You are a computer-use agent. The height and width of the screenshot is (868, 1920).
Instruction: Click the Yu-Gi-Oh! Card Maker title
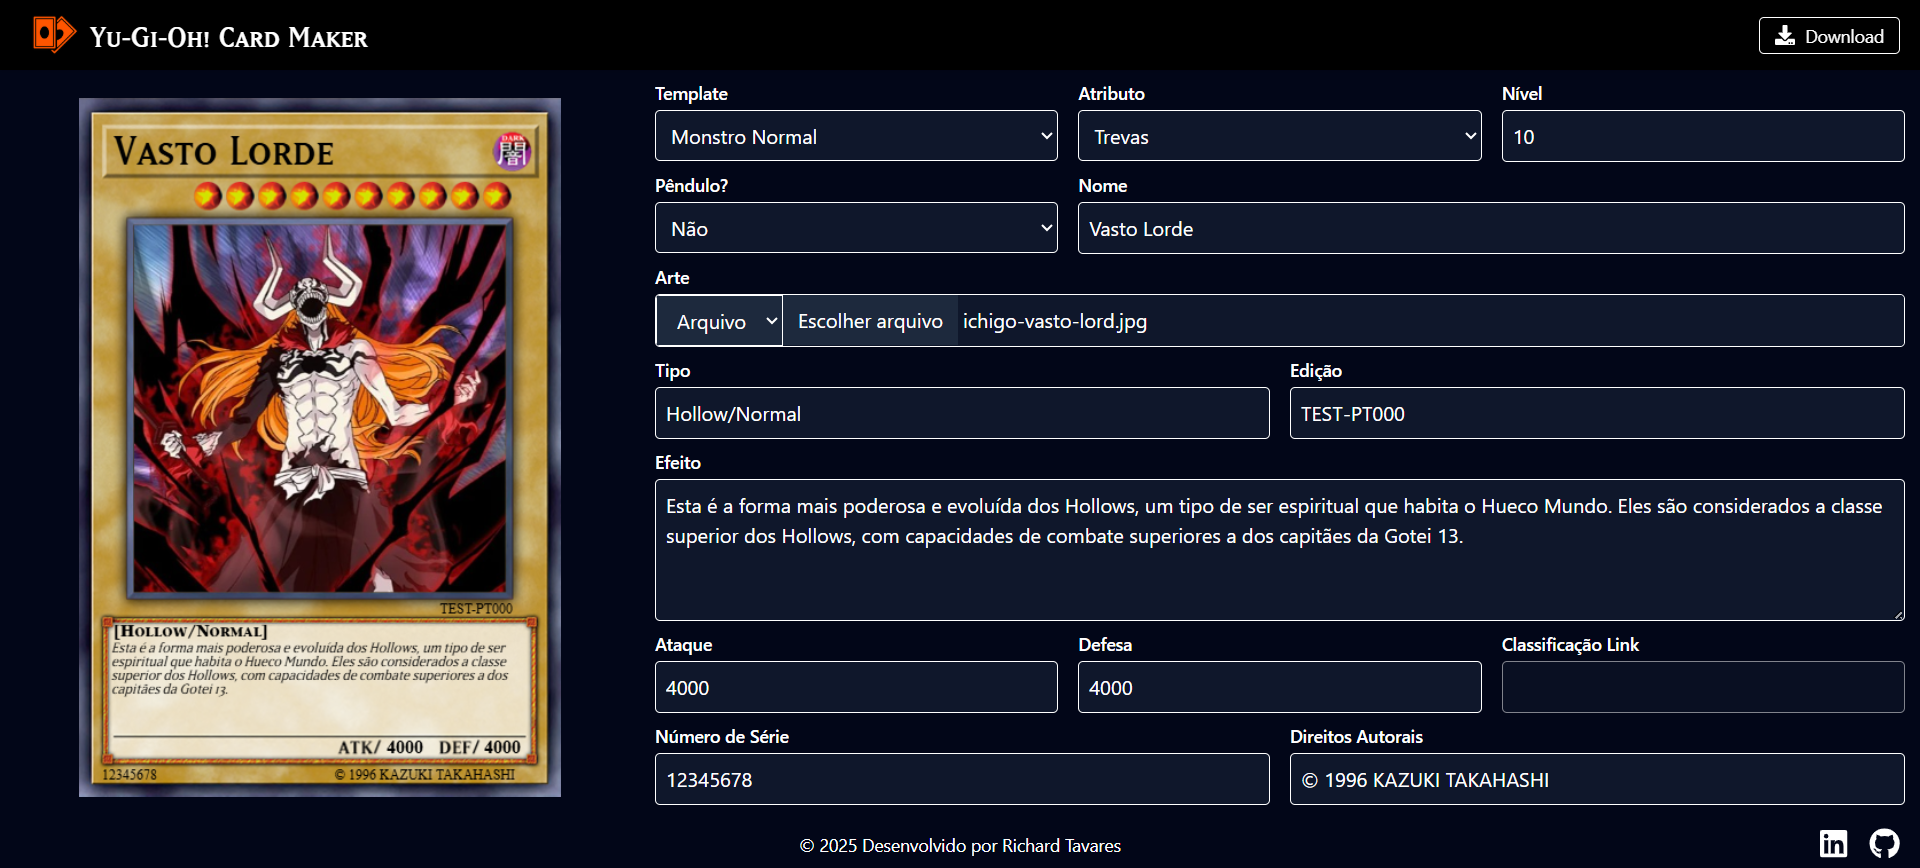[x=229, y=37]
